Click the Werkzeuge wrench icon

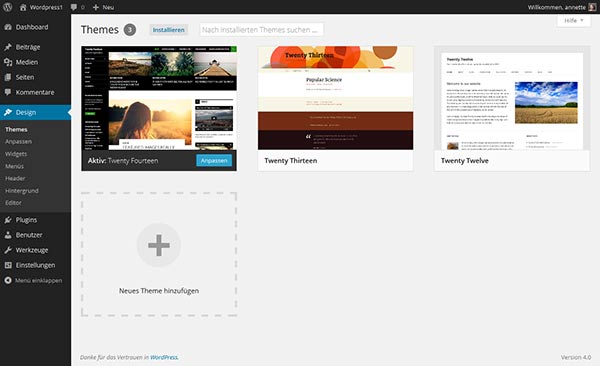pyautogui.click(x=8, y=250)
